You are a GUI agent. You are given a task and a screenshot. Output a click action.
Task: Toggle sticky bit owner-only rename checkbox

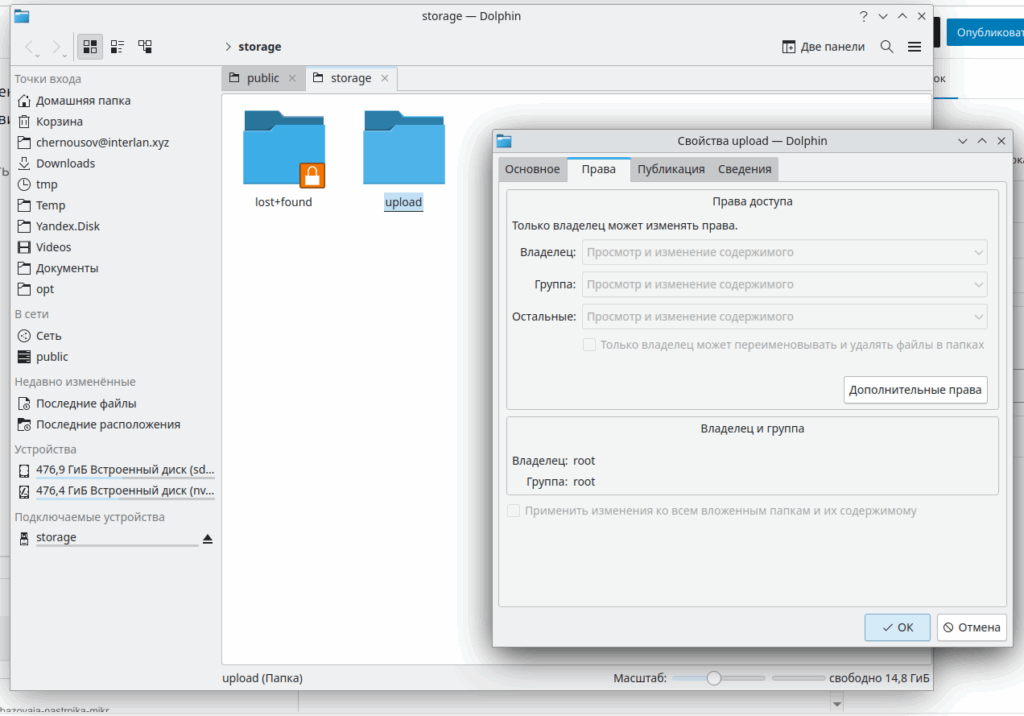590,345
